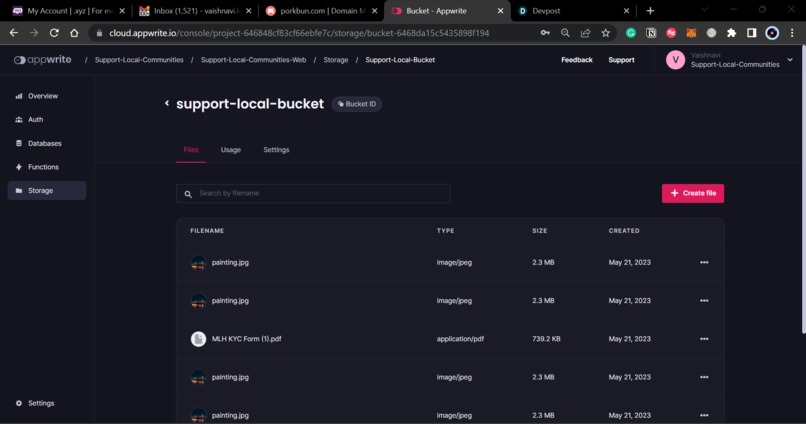
Task: Select Storage in the sidebar
Action: point(47,191)
